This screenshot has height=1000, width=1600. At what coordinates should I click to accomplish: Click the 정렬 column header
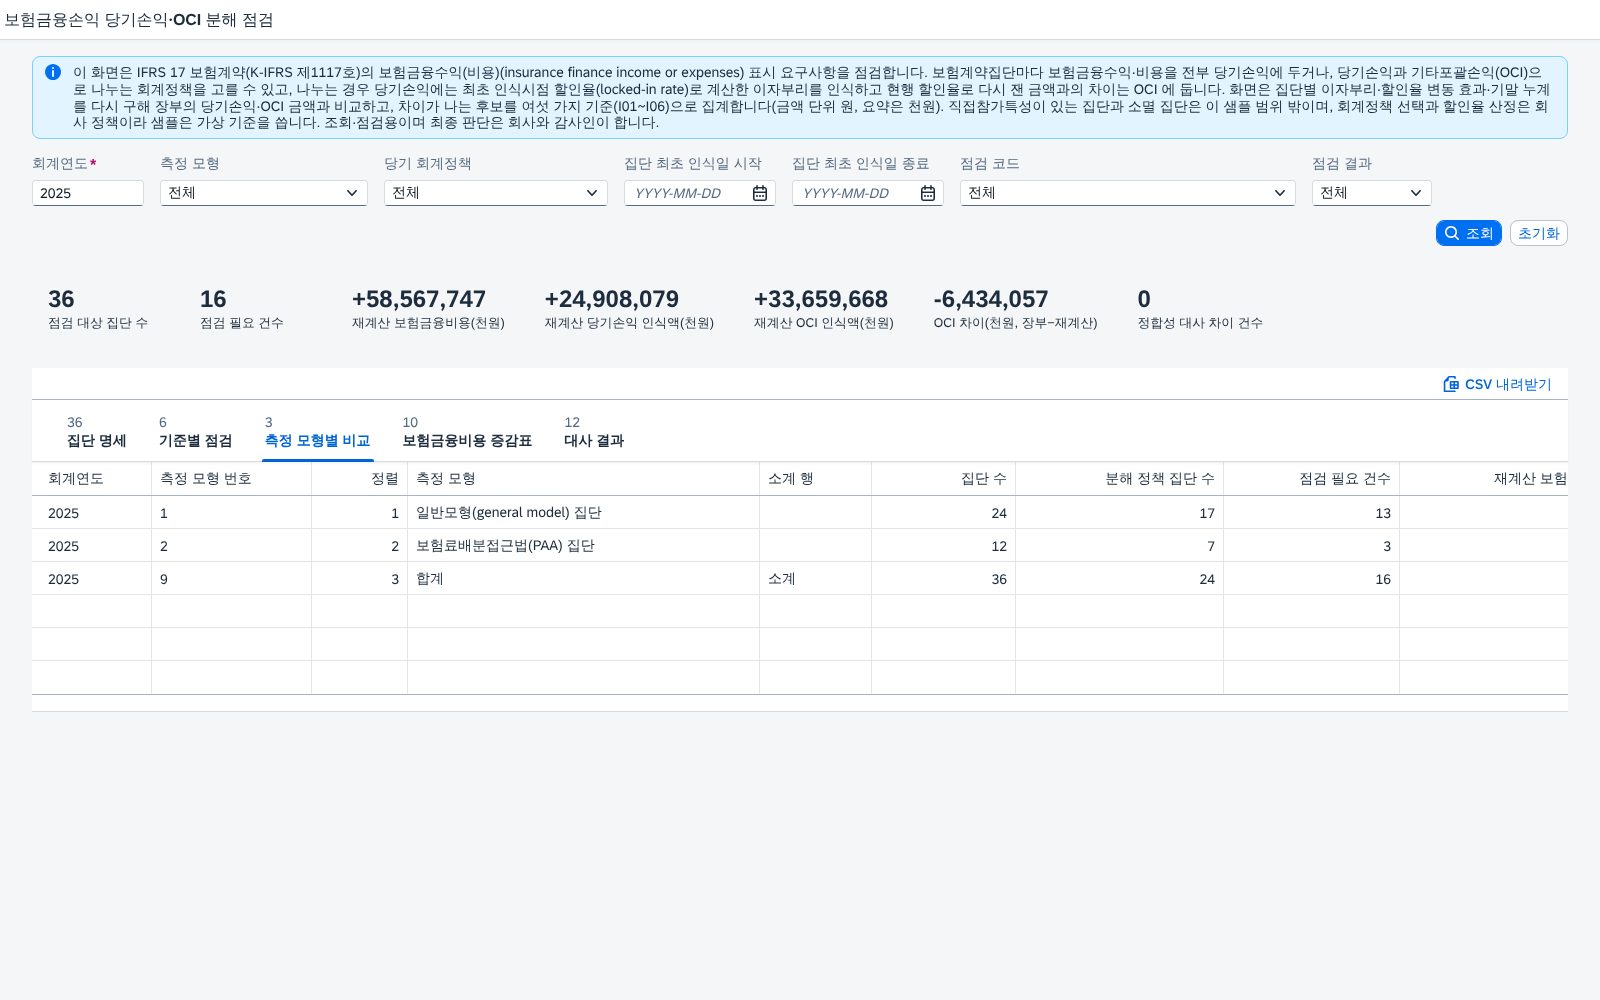pos(359,479)
